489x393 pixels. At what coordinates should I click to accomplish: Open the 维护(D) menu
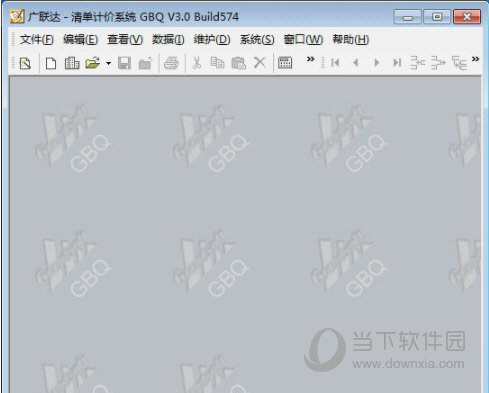click(x=212, y=40)
